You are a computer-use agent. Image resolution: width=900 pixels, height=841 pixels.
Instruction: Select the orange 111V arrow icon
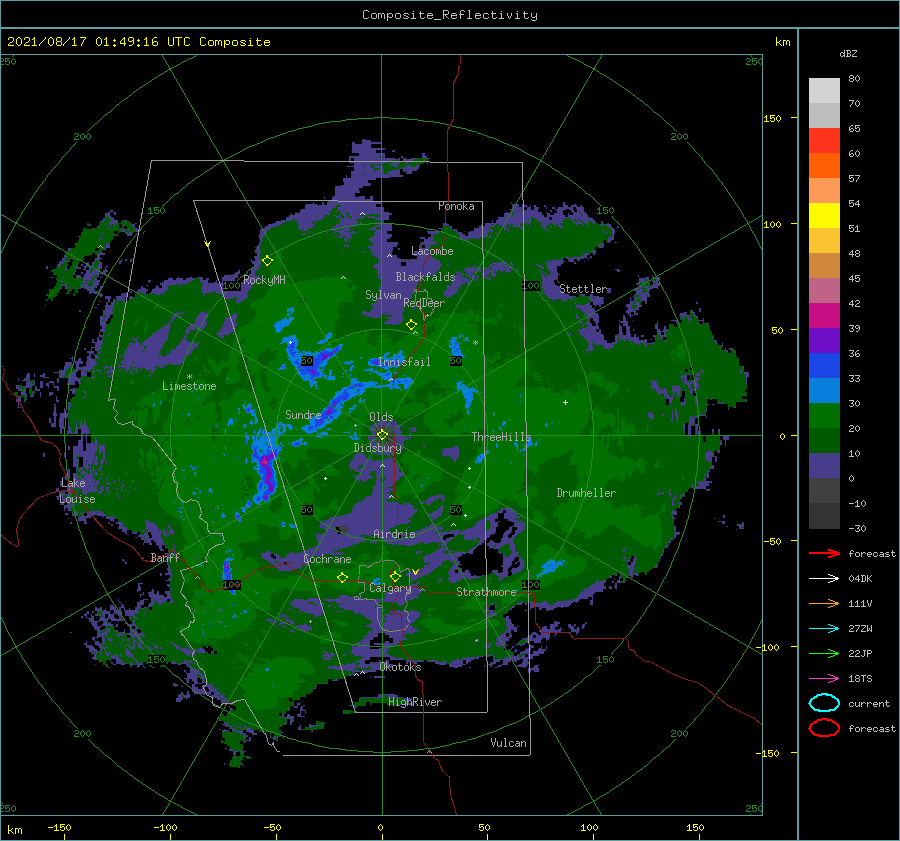824,603
